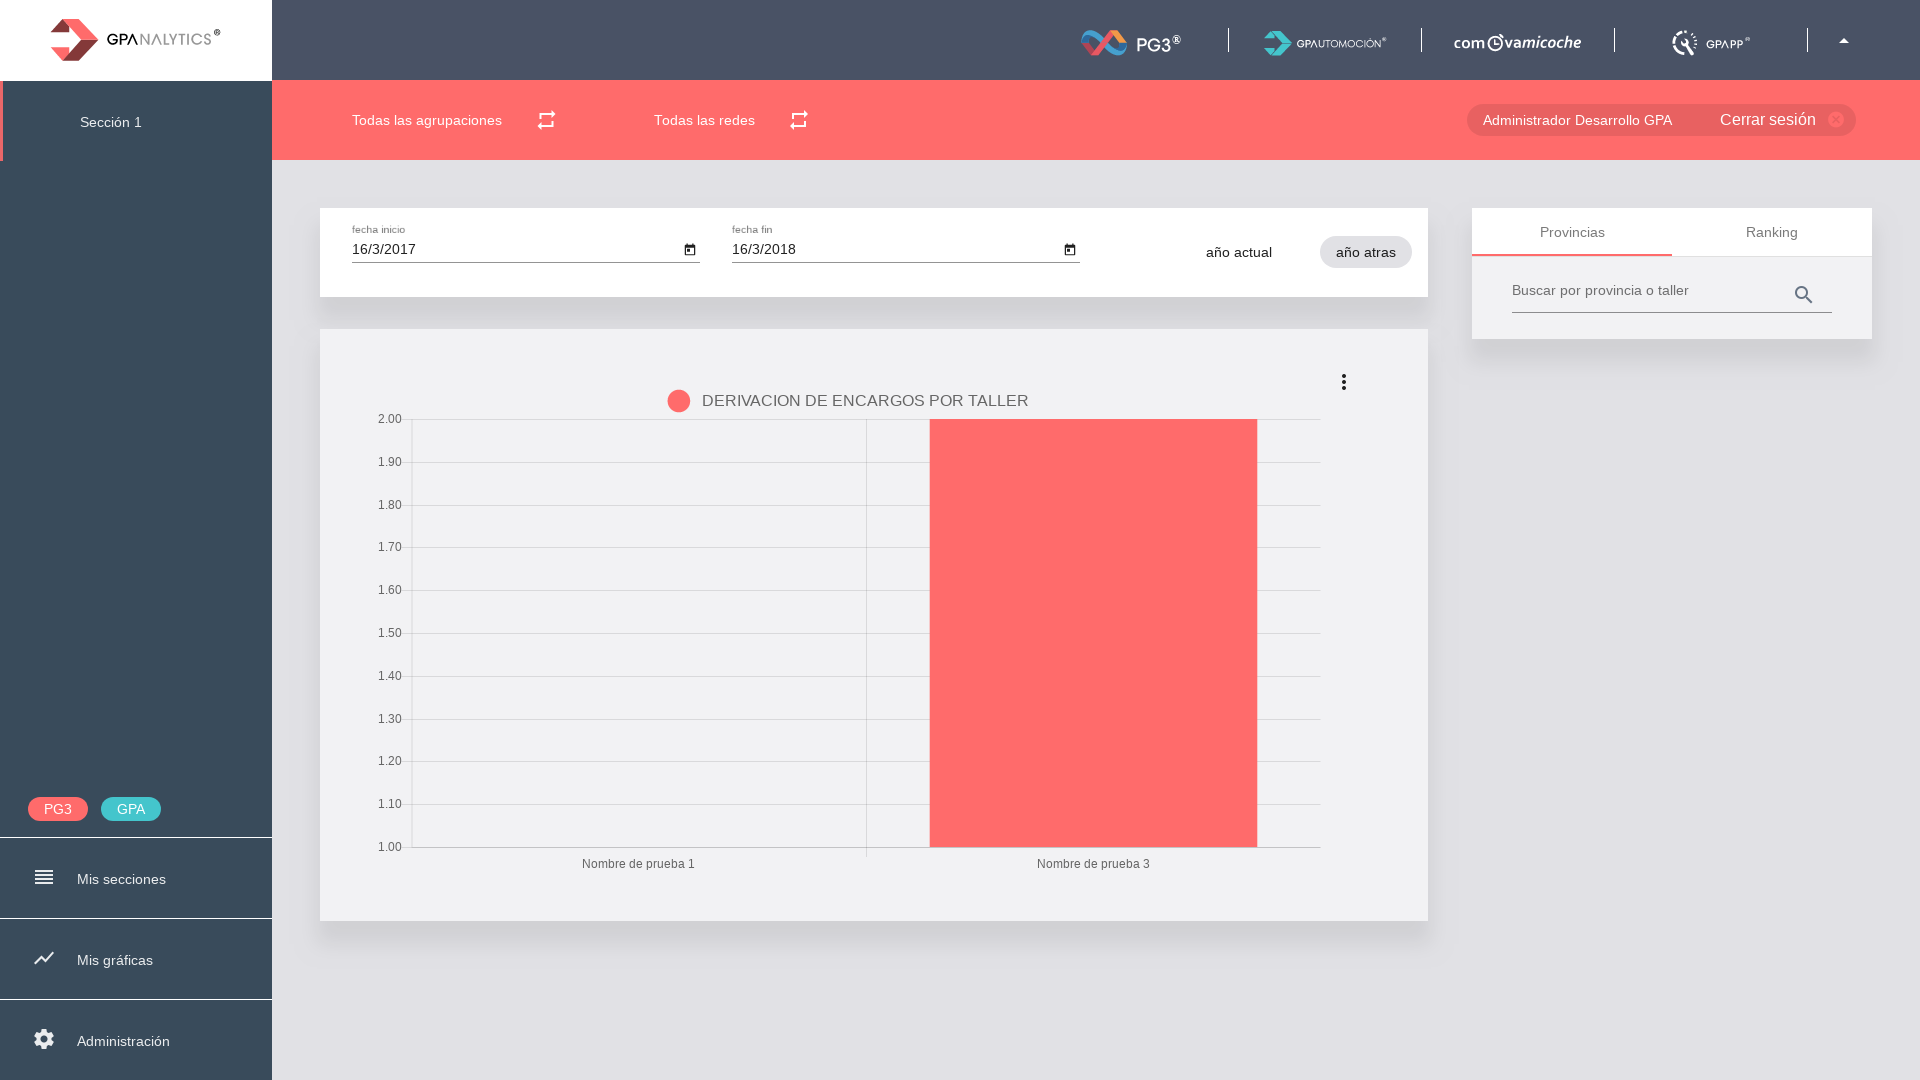Image resolution: width=1920 pixels, height=1080 pixels.
Task: Select the año actual button
Action: point(1238,252)
